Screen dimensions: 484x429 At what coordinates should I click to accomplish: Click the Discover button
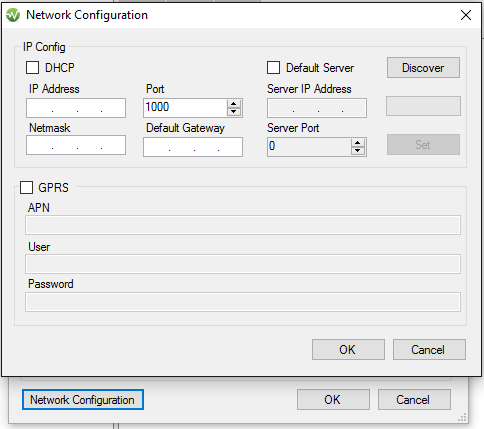(x=423, y=68)
